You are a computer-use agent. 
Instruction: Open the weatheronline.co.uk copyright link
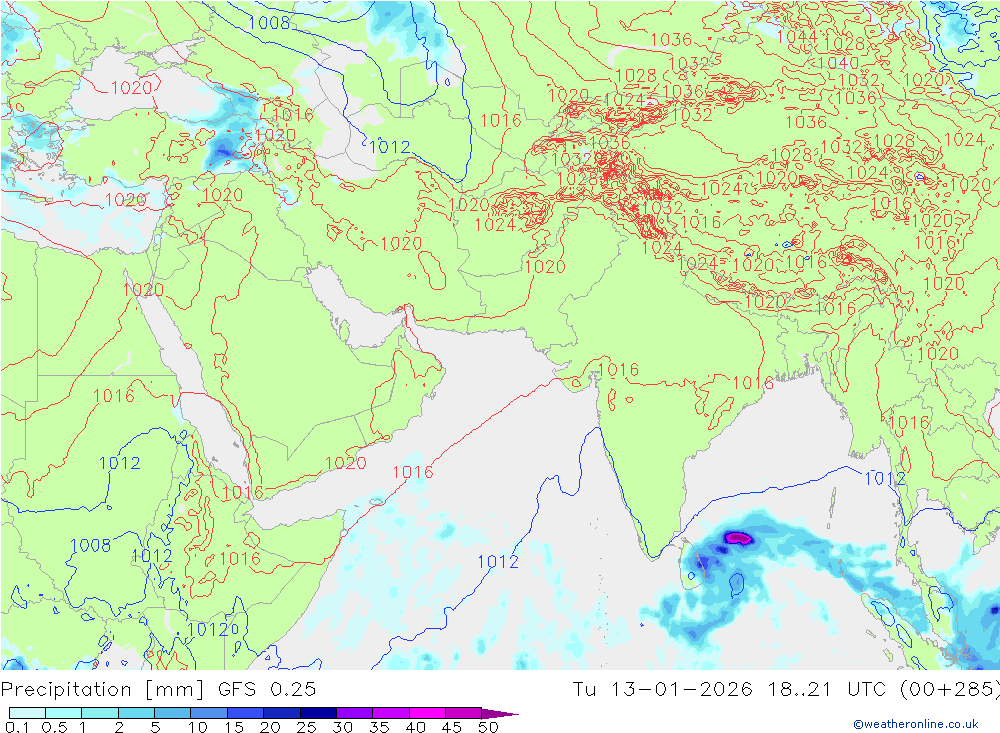point(916,724)
